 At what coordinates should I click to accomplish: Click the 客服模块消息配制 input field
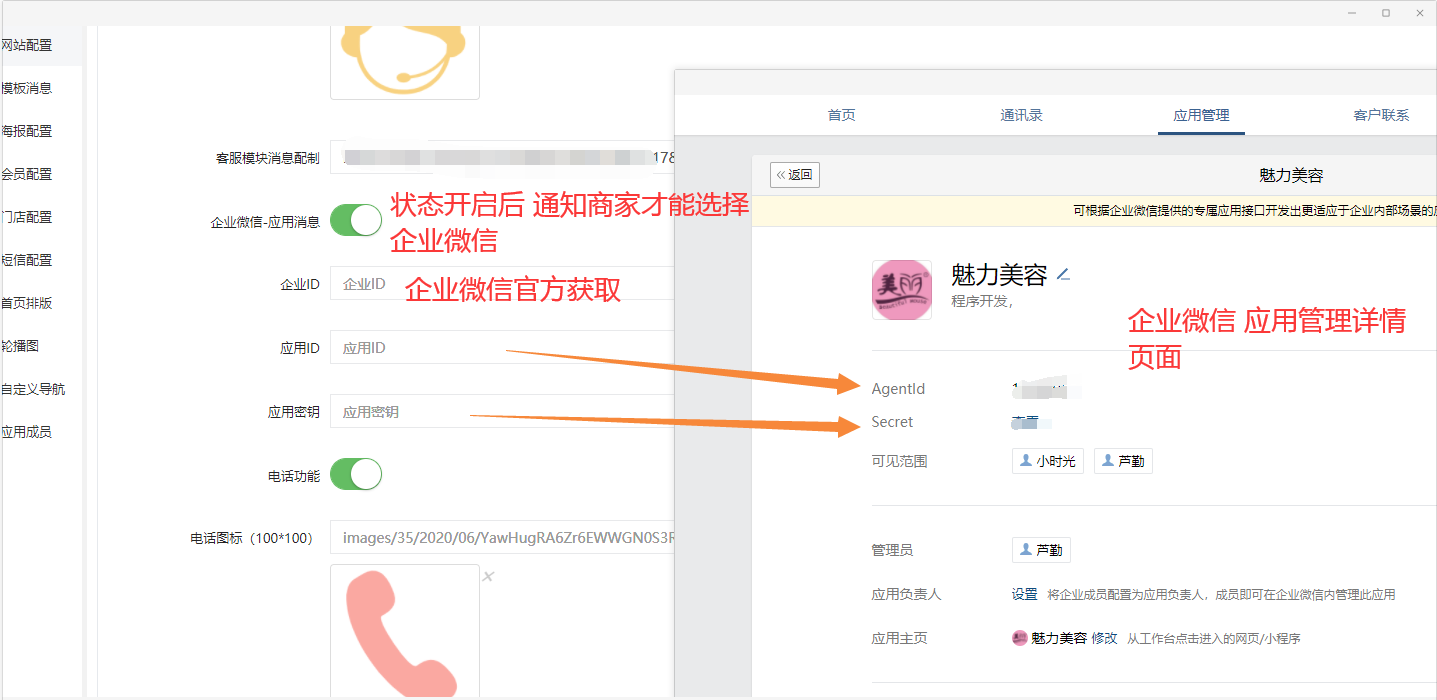pos(502,157)
